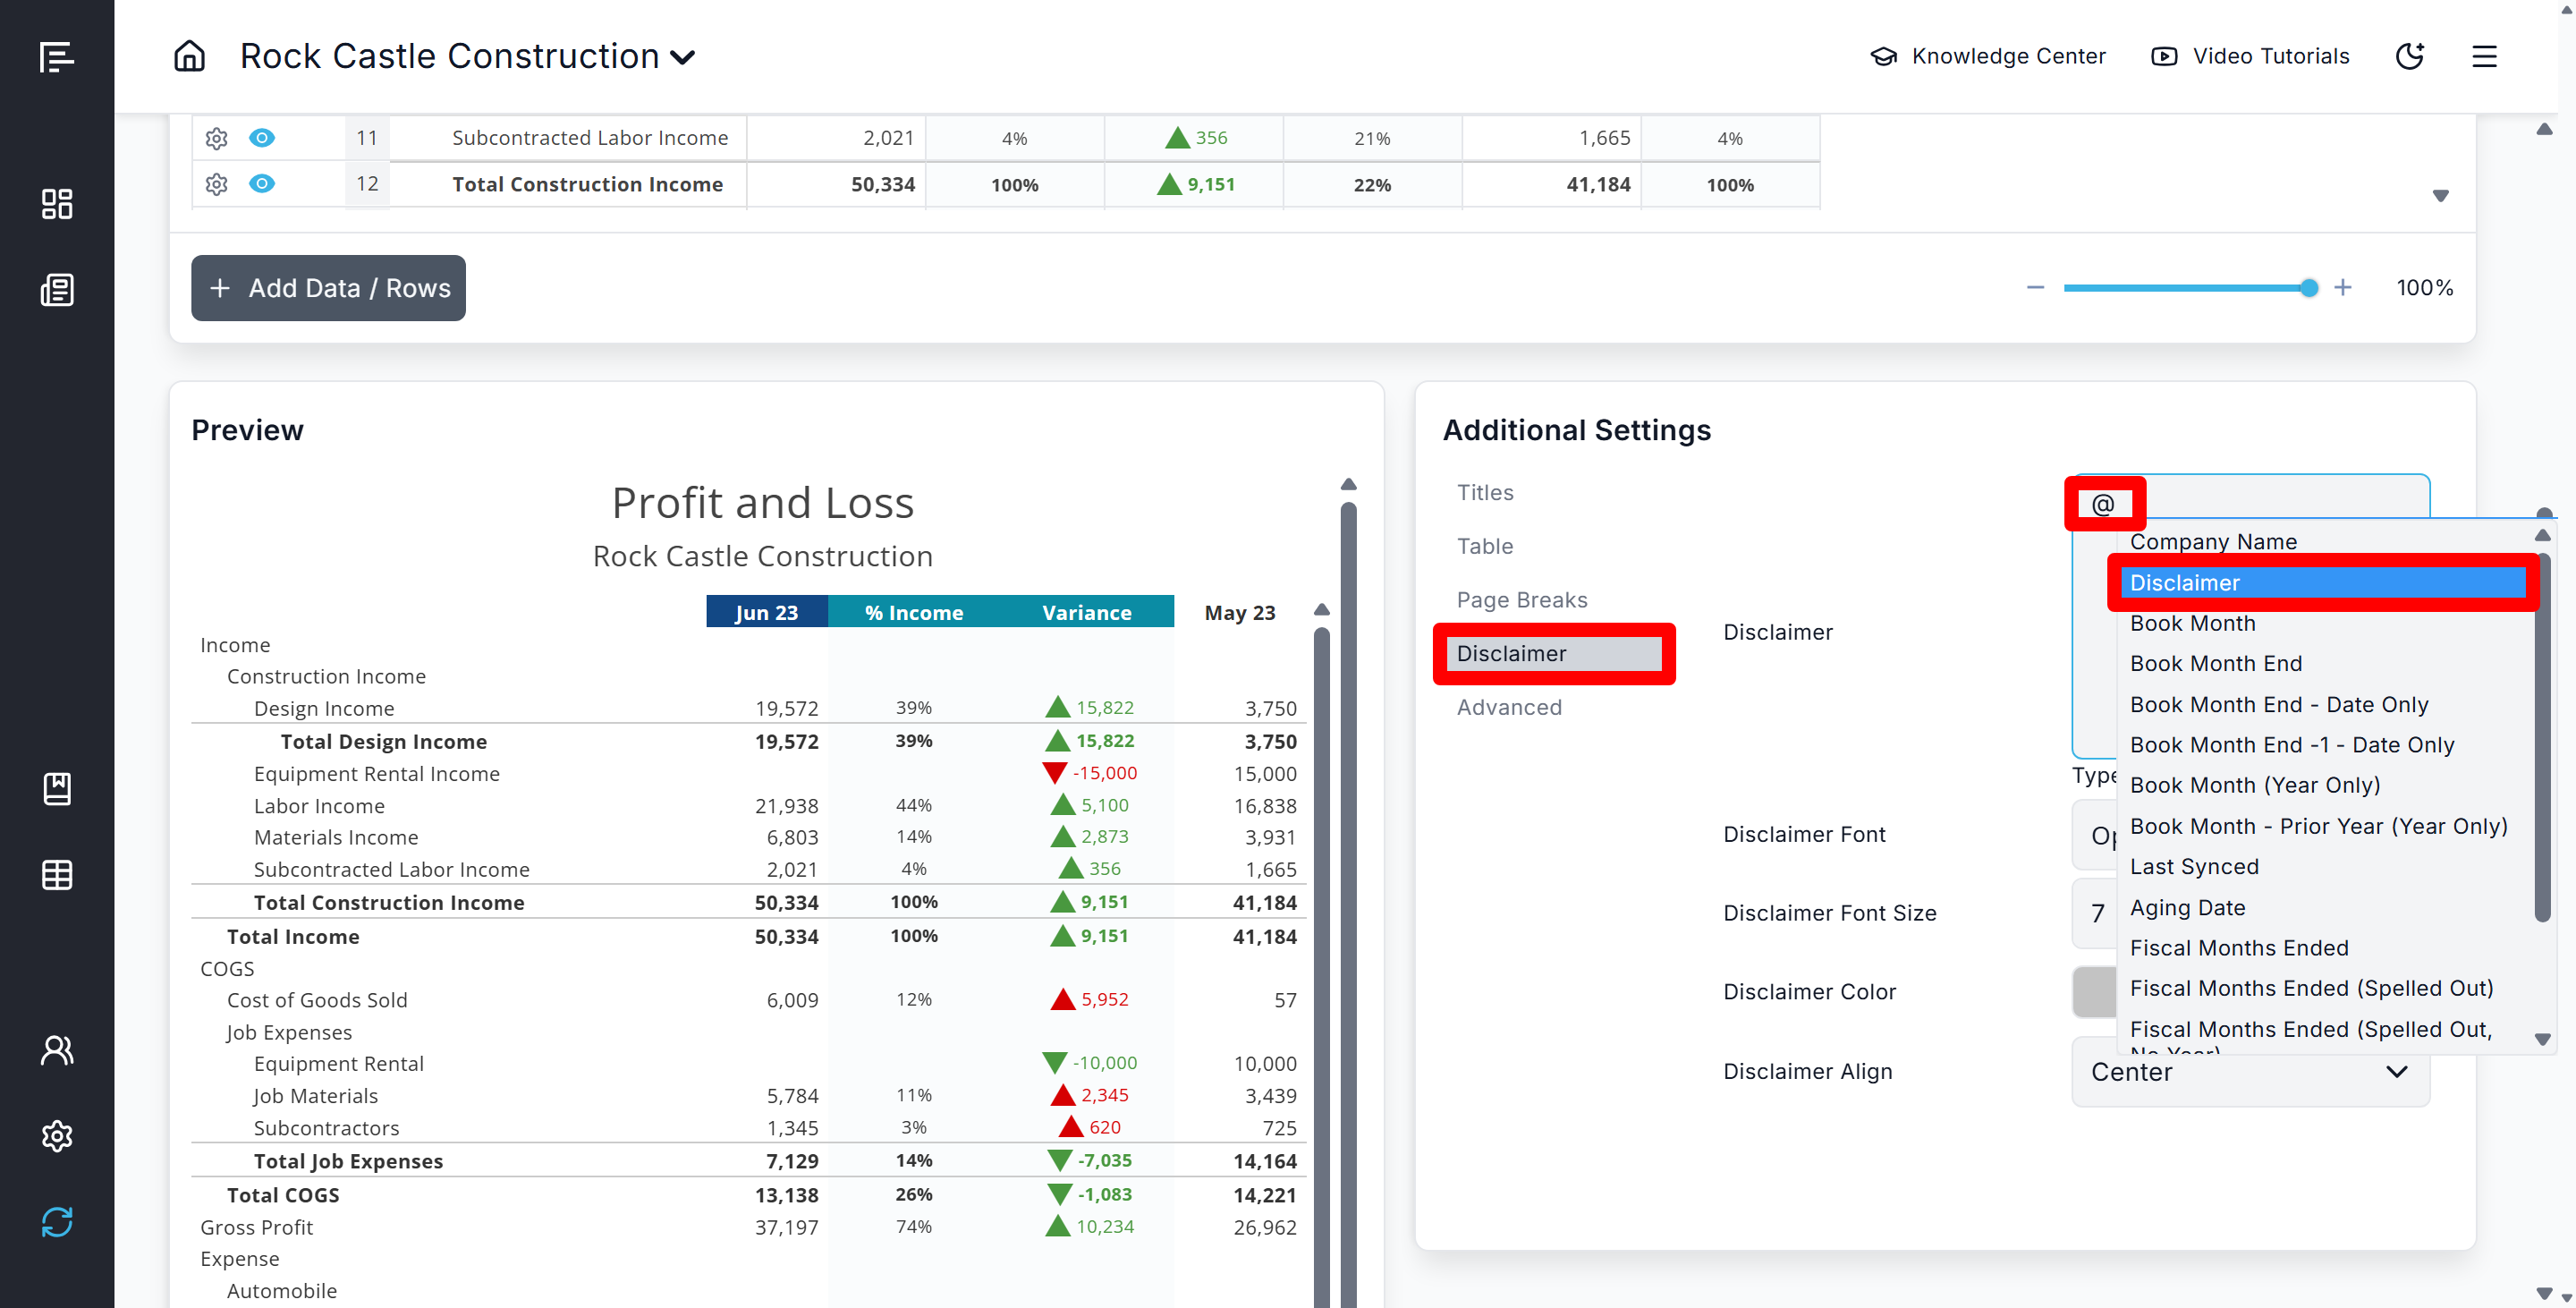Click Add Data / Rows button
2576x1308 pixels.
(328, 288)
